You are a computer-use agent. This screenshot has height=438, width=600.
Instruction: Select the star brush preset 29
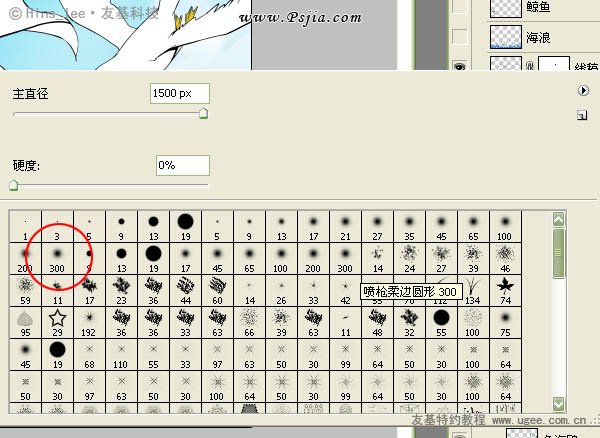[x=57, y=322]
